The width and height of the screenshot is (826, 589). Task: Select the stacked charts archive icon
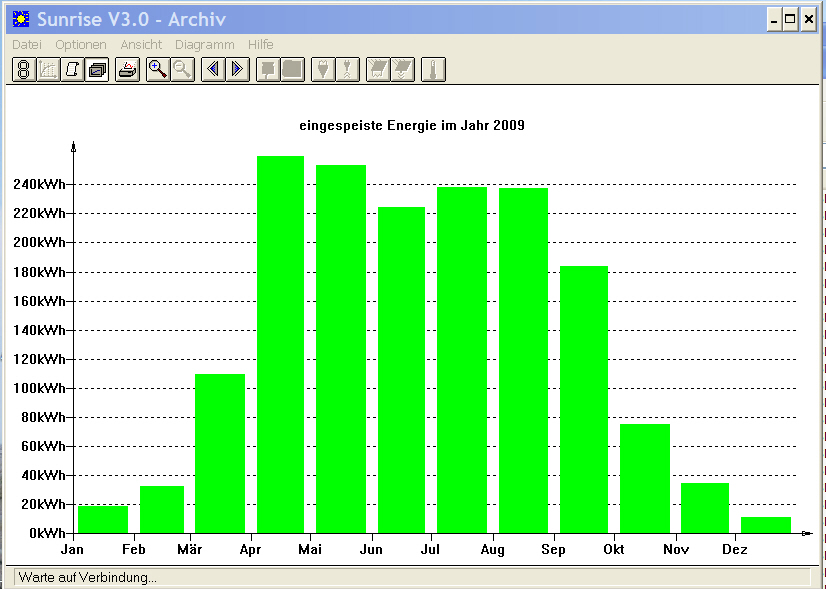[x=97, y=70]
